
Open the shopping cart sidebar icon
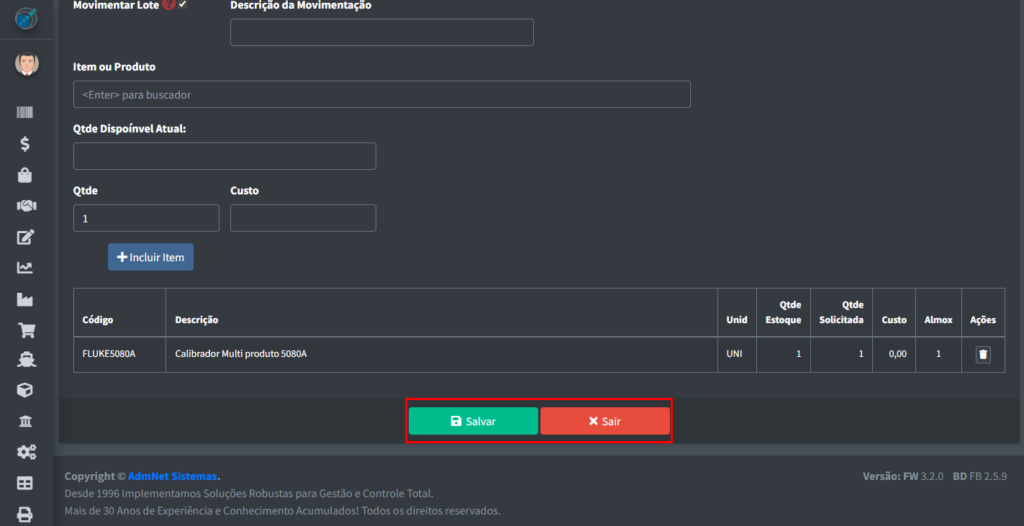pyautogui.click(x=25, y=330)
